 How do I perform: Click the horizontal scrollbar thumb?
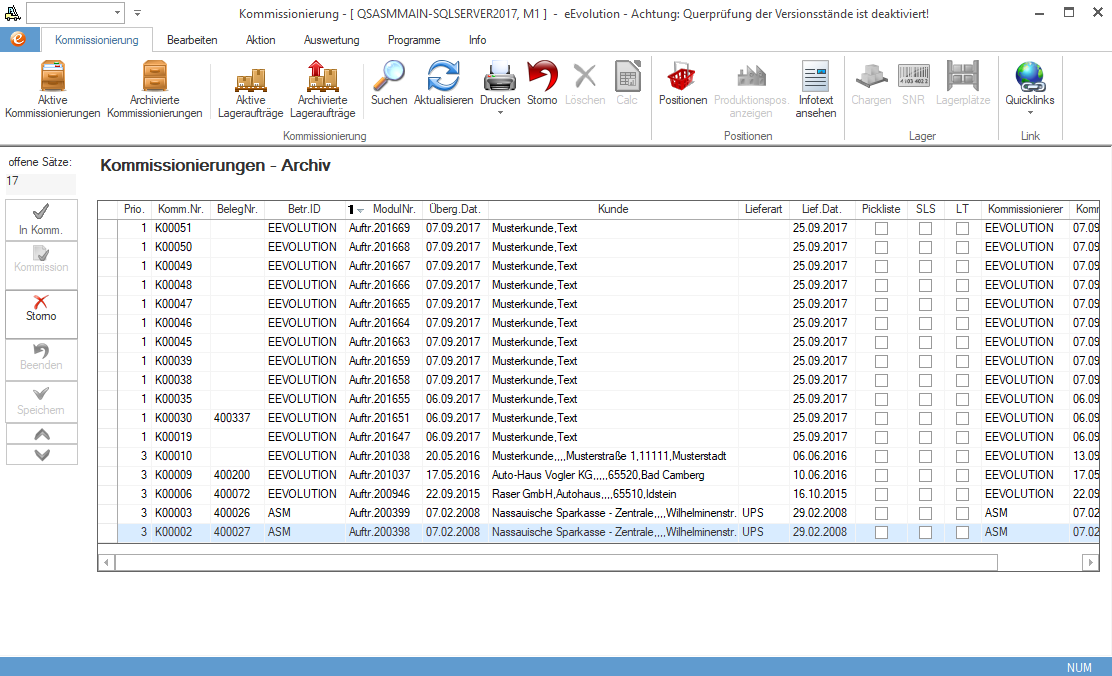pos(556,563)
